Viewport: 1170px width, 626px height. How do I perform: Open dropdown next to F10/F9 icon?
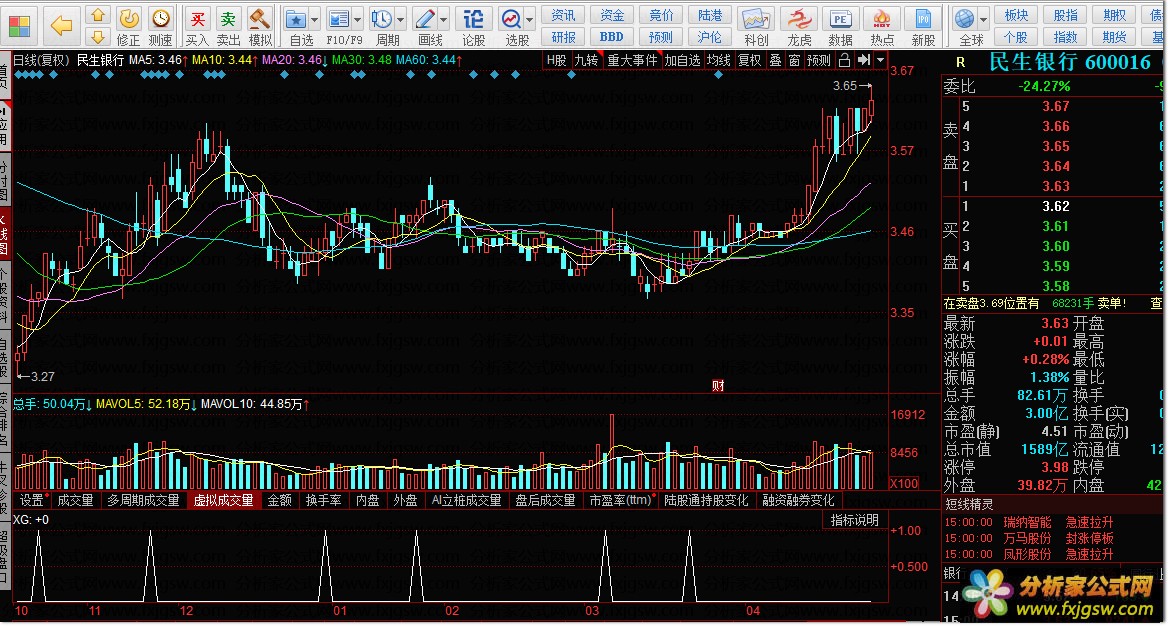[358, 19]
